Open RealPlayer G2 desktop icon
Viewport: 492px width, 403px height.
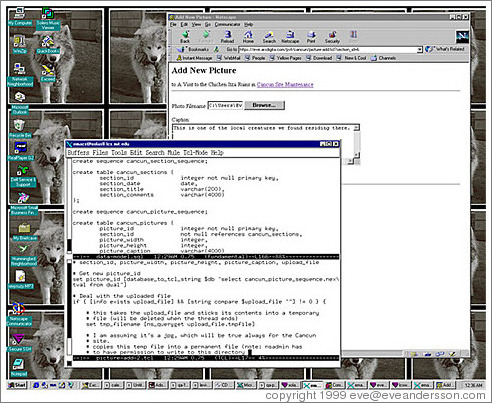(21, 151)
